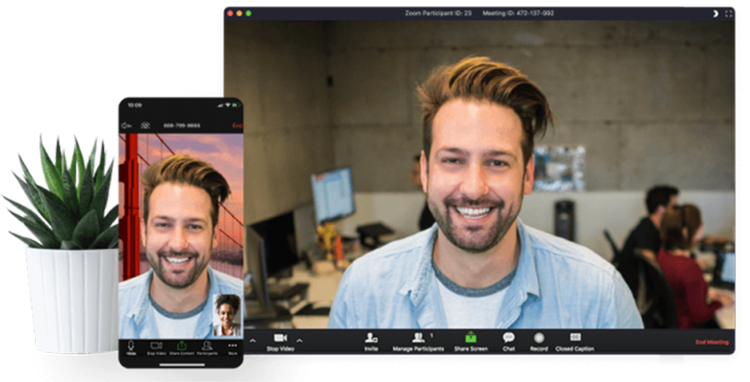The height and width of the screenshot is (382, 750).
Task: Tap the woman's self-view thumbnail on phone
Action: tap(227, 315)
